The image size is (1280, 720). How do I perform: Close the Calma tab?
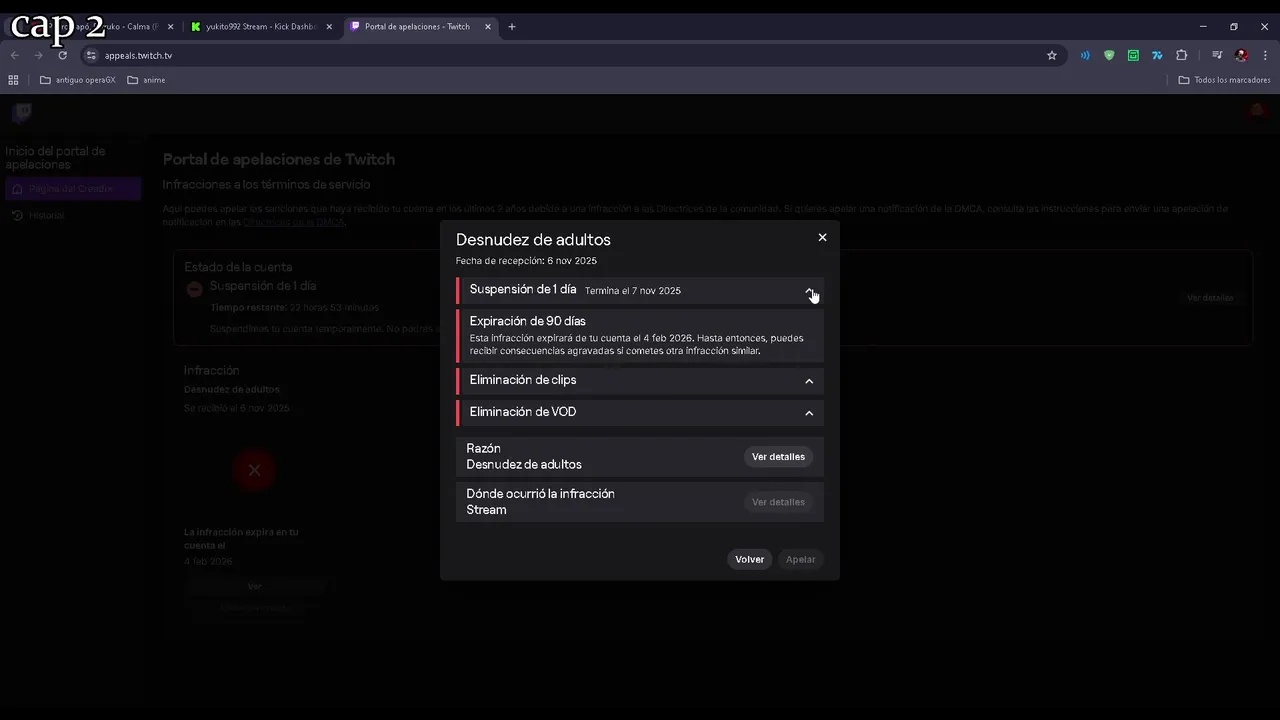coord(170,27)
